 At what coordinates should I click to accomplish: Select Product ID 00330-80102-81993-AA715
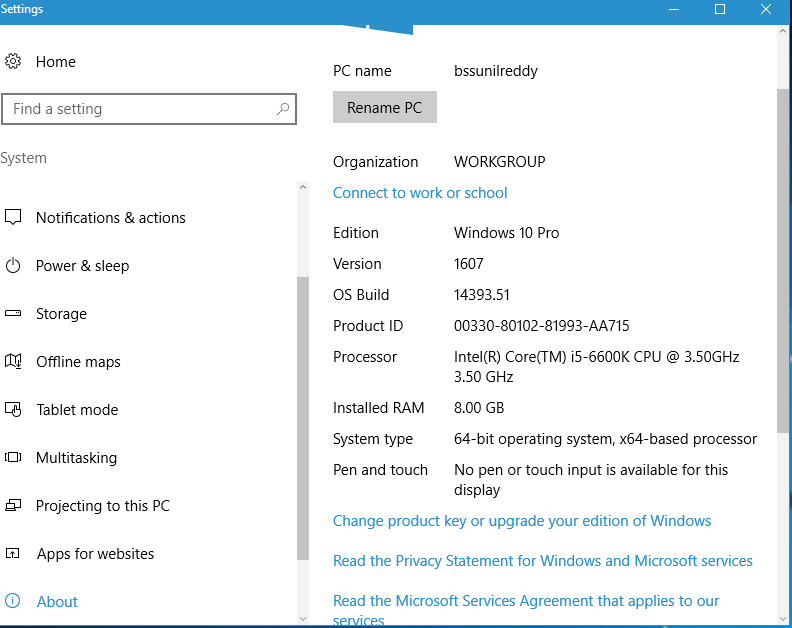[x=541, y=326]
